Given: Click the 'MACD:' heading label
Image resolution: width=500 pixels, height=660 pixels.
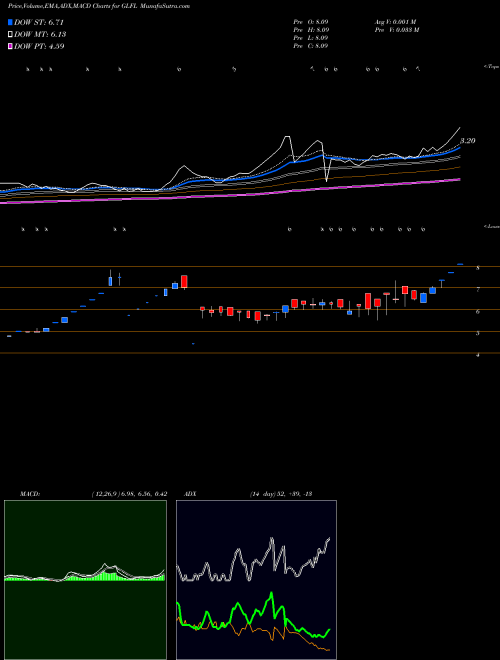Looking at the screenshot, I should click(x=30, y=494).
